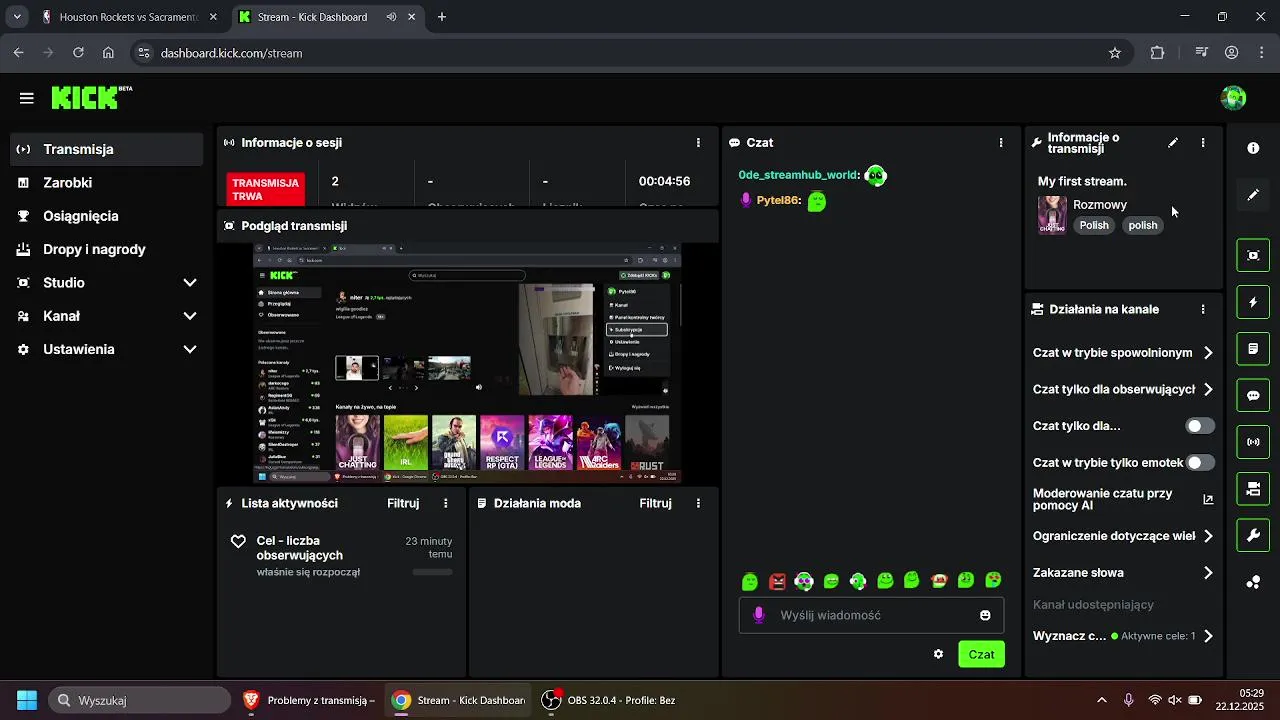The height and width of the screenshot is (720, 1280).
Task: Open chat settings gear icon
Action: click(x=938, y=654)
